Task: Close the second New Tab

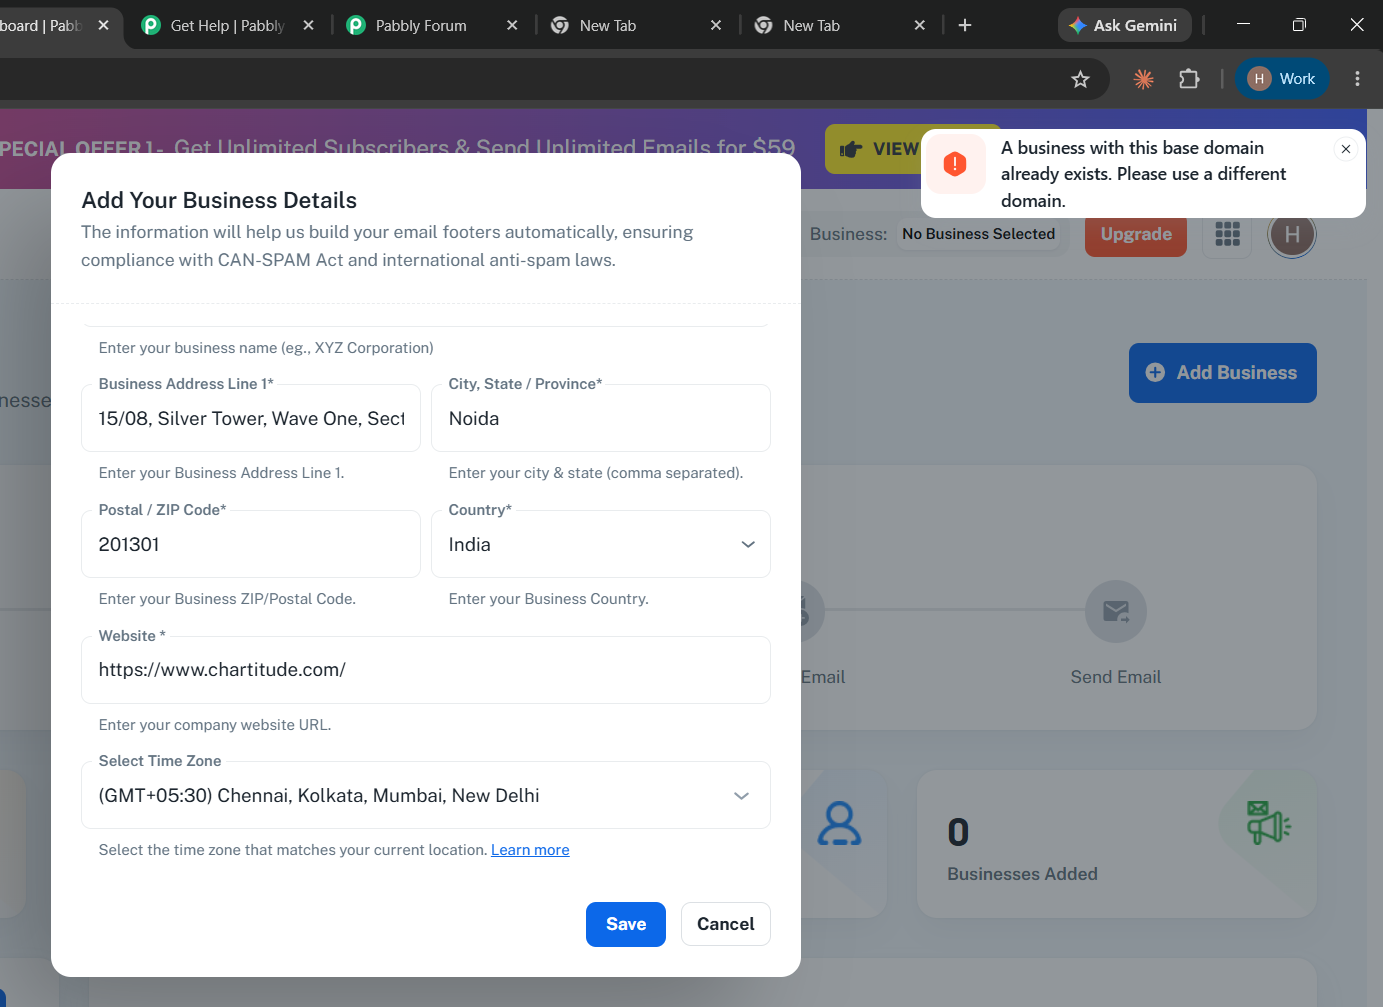Action: (920, 25)
